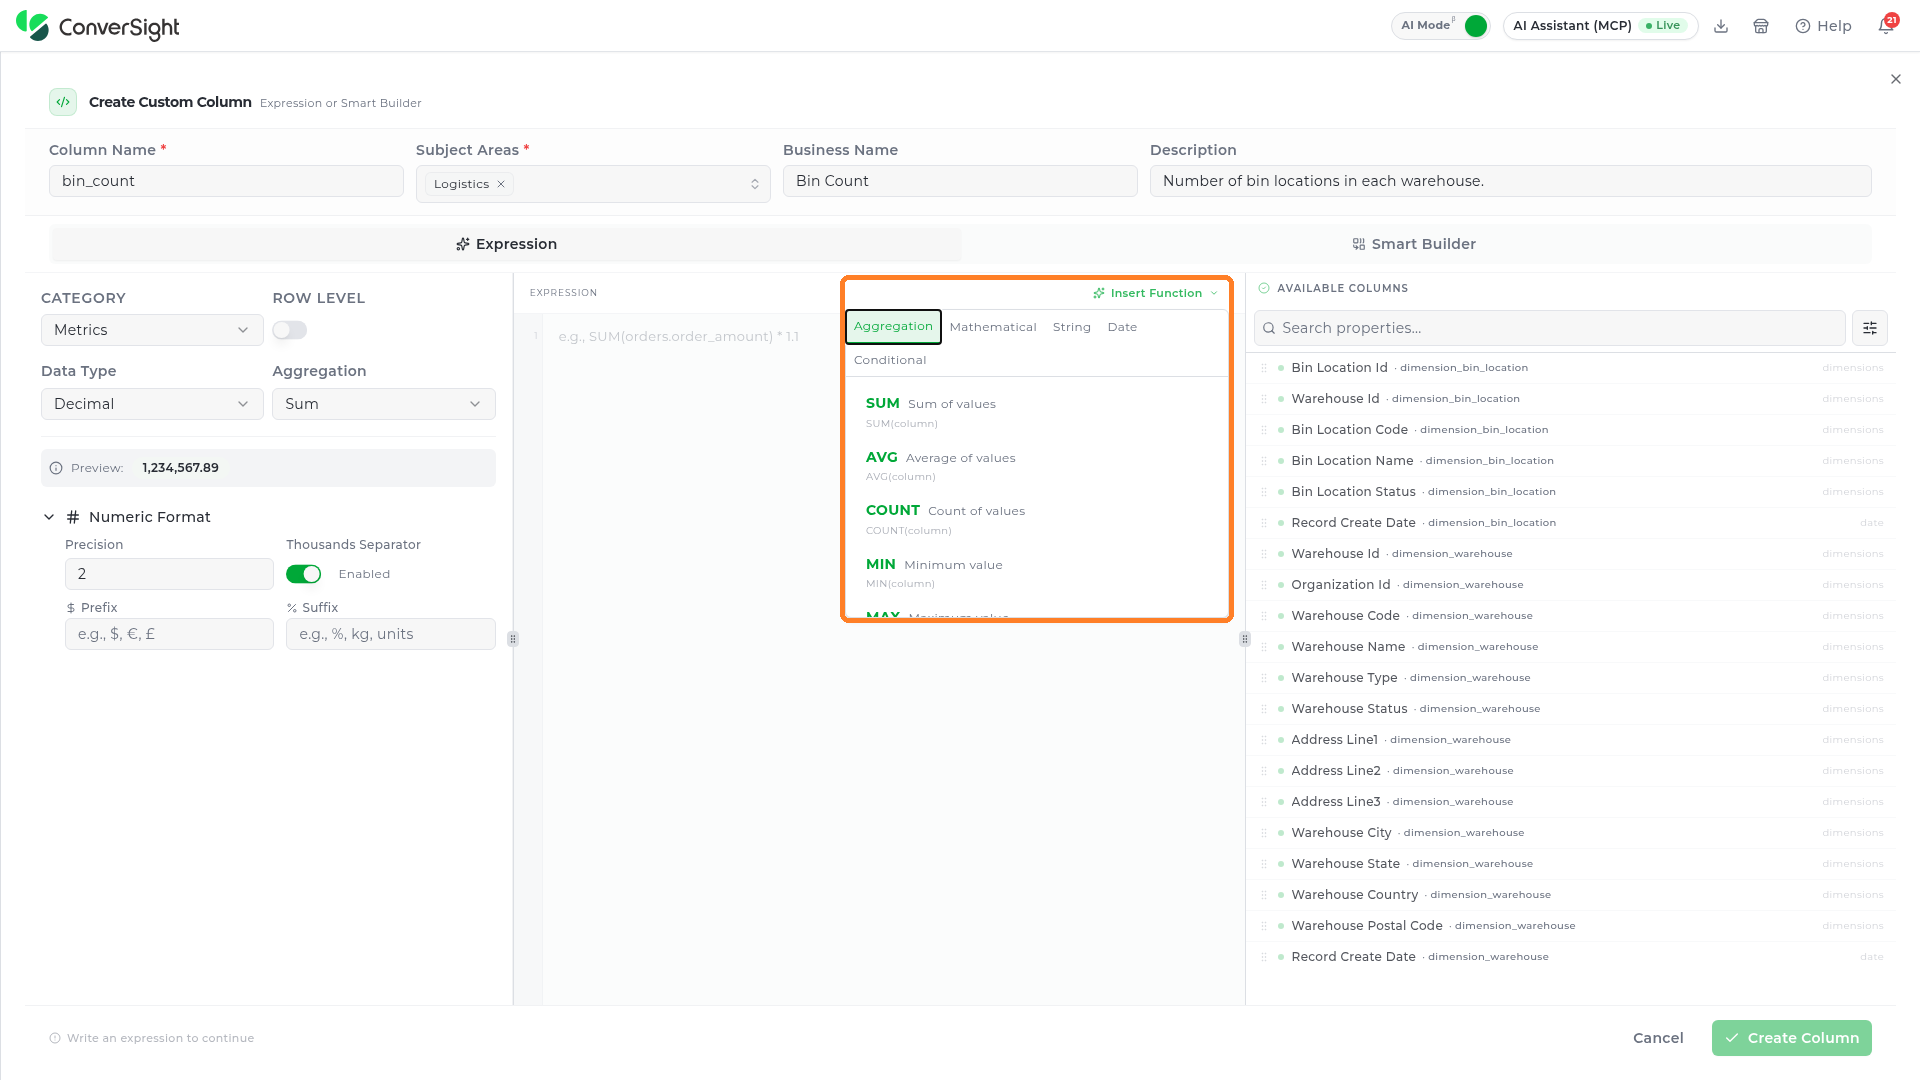The height and width of the screenshot is (1080, 1920).
Task: Click the ConverSight logo
Action: click(x=97, y=26)
